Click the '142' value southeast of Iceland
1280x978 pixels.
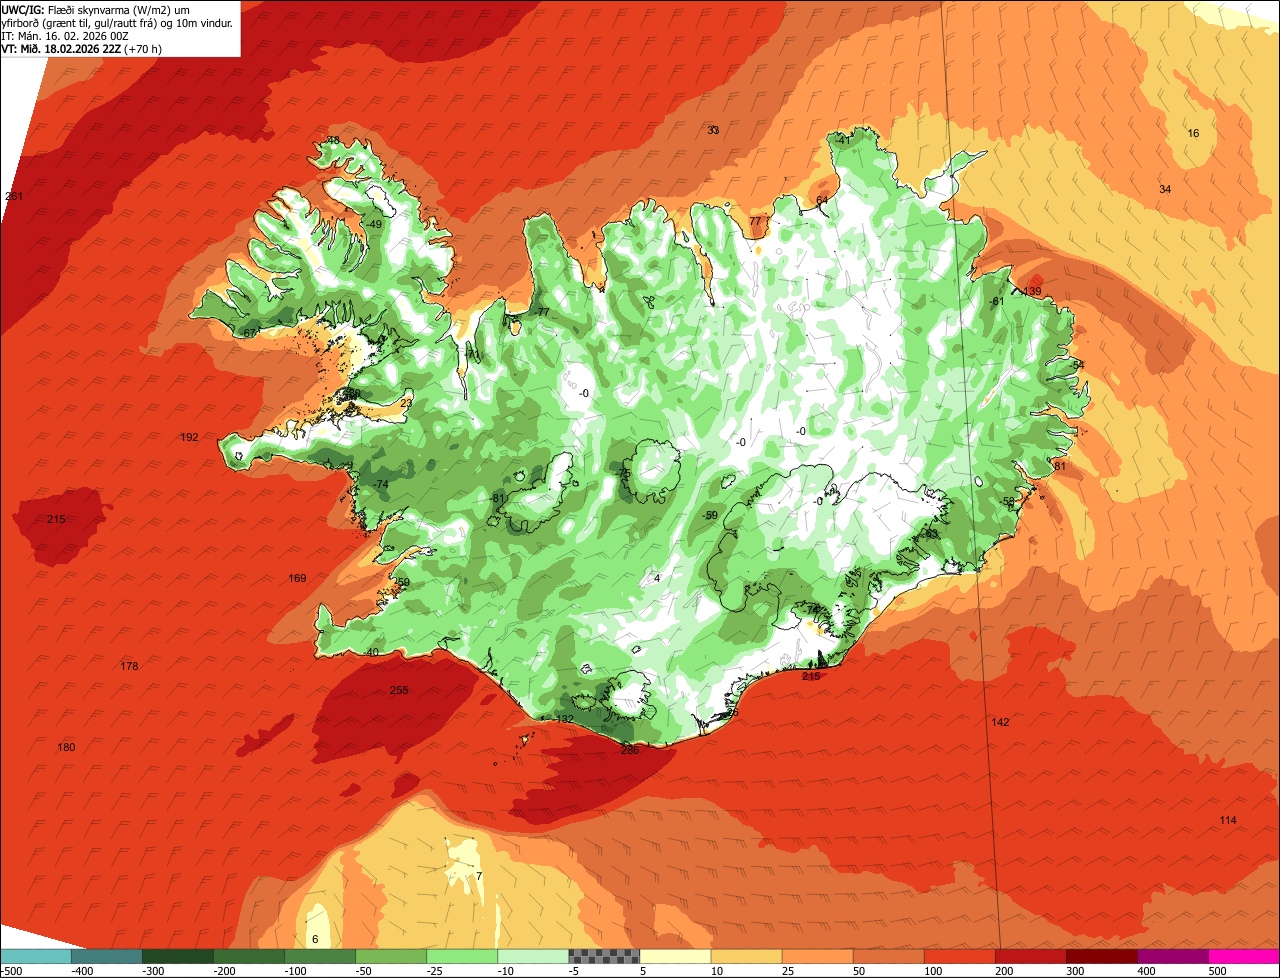click(1001, 722)
